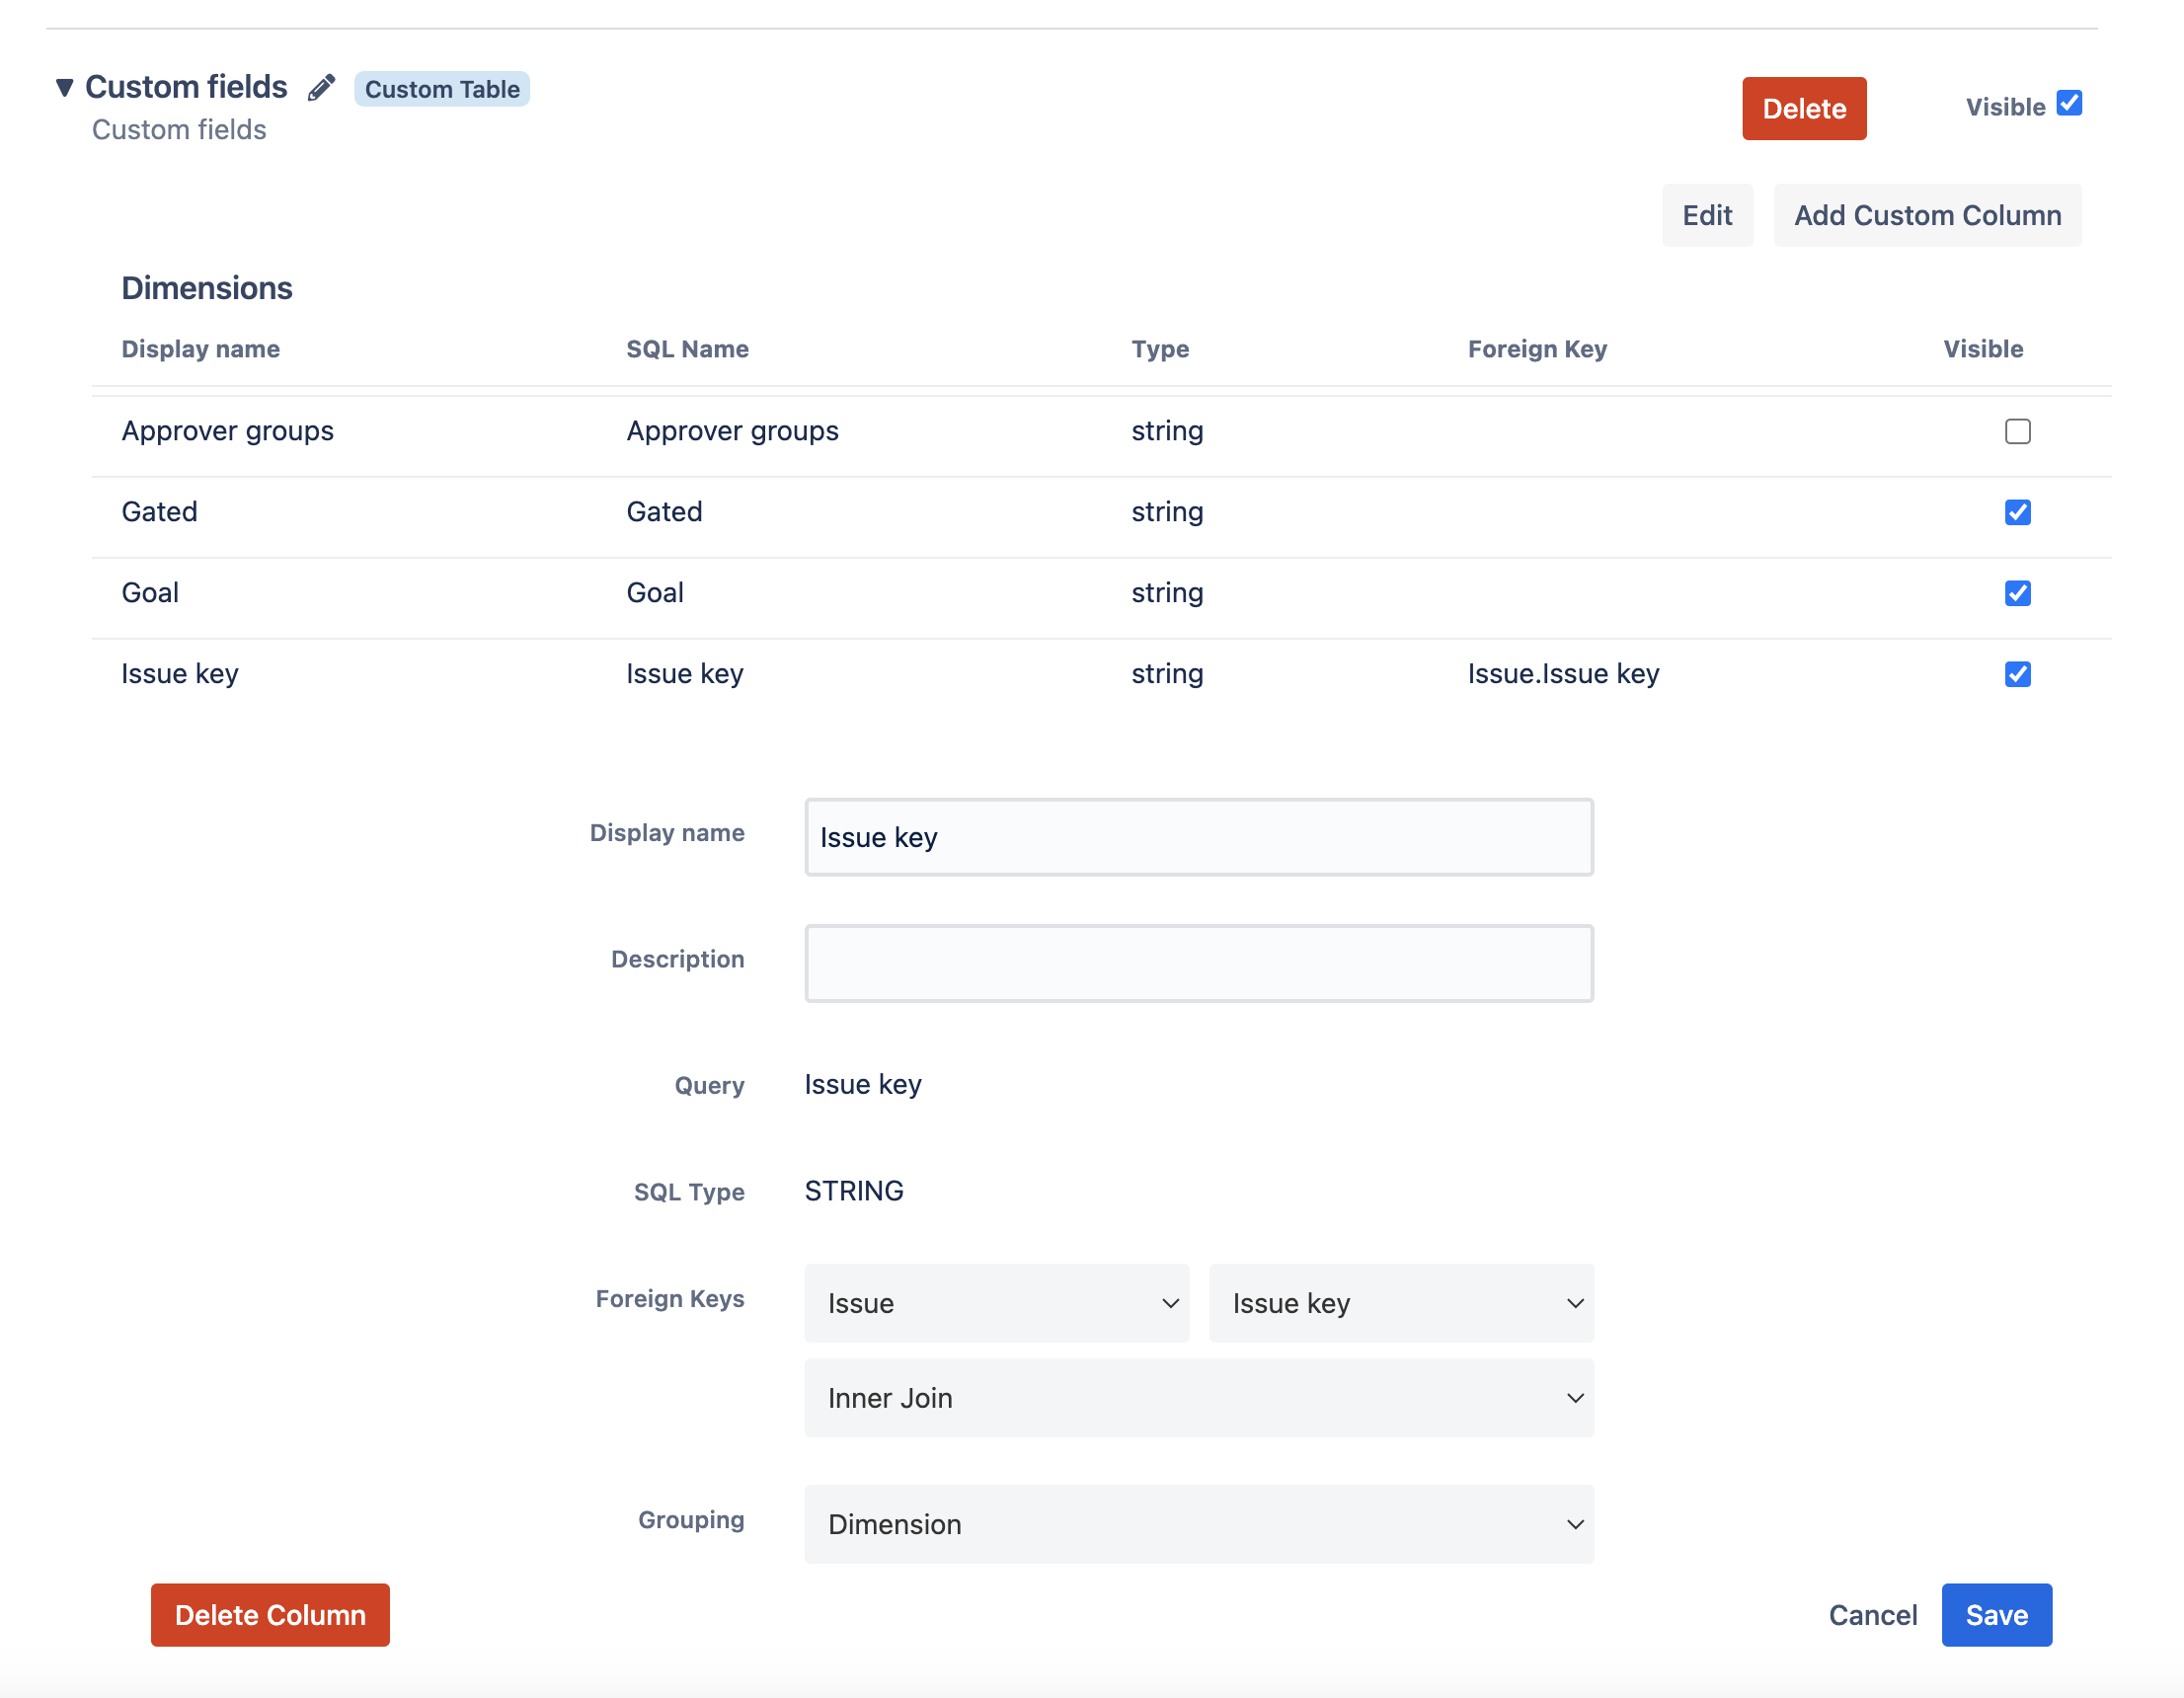Select the Goal row in Dimensions table

150,593
